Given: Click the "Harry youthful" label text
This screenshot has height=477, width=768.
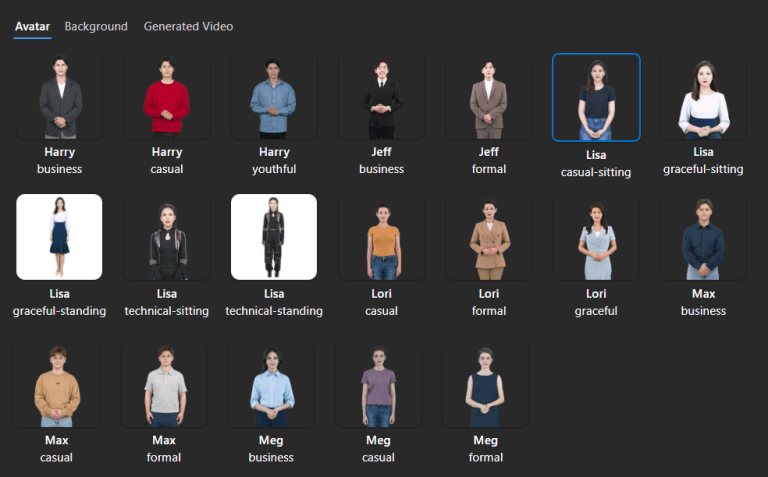Looking at the screenshot, I should point(274,161).
